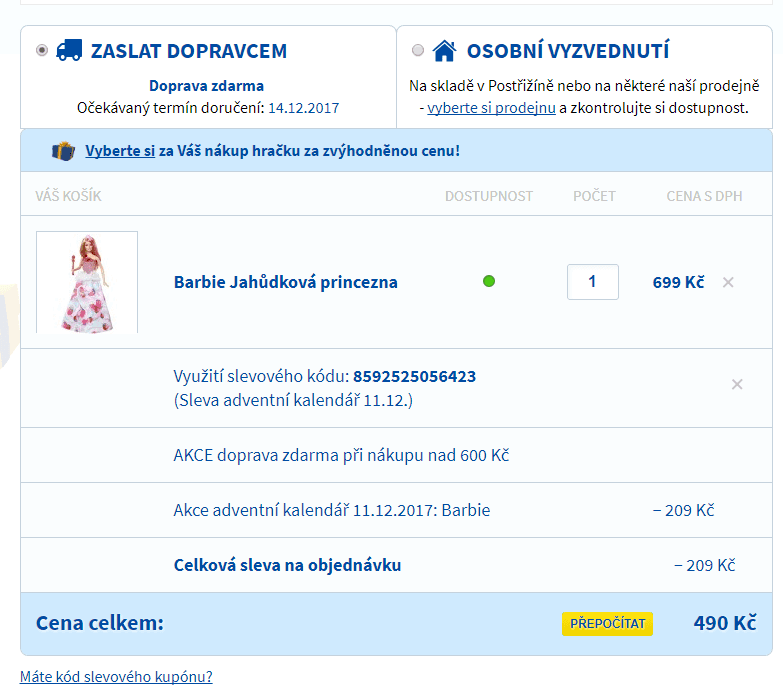The image size is (783, 697).
Task: Click the ZASLAT DOPRAVCEM heading
Action: (189, 51)
